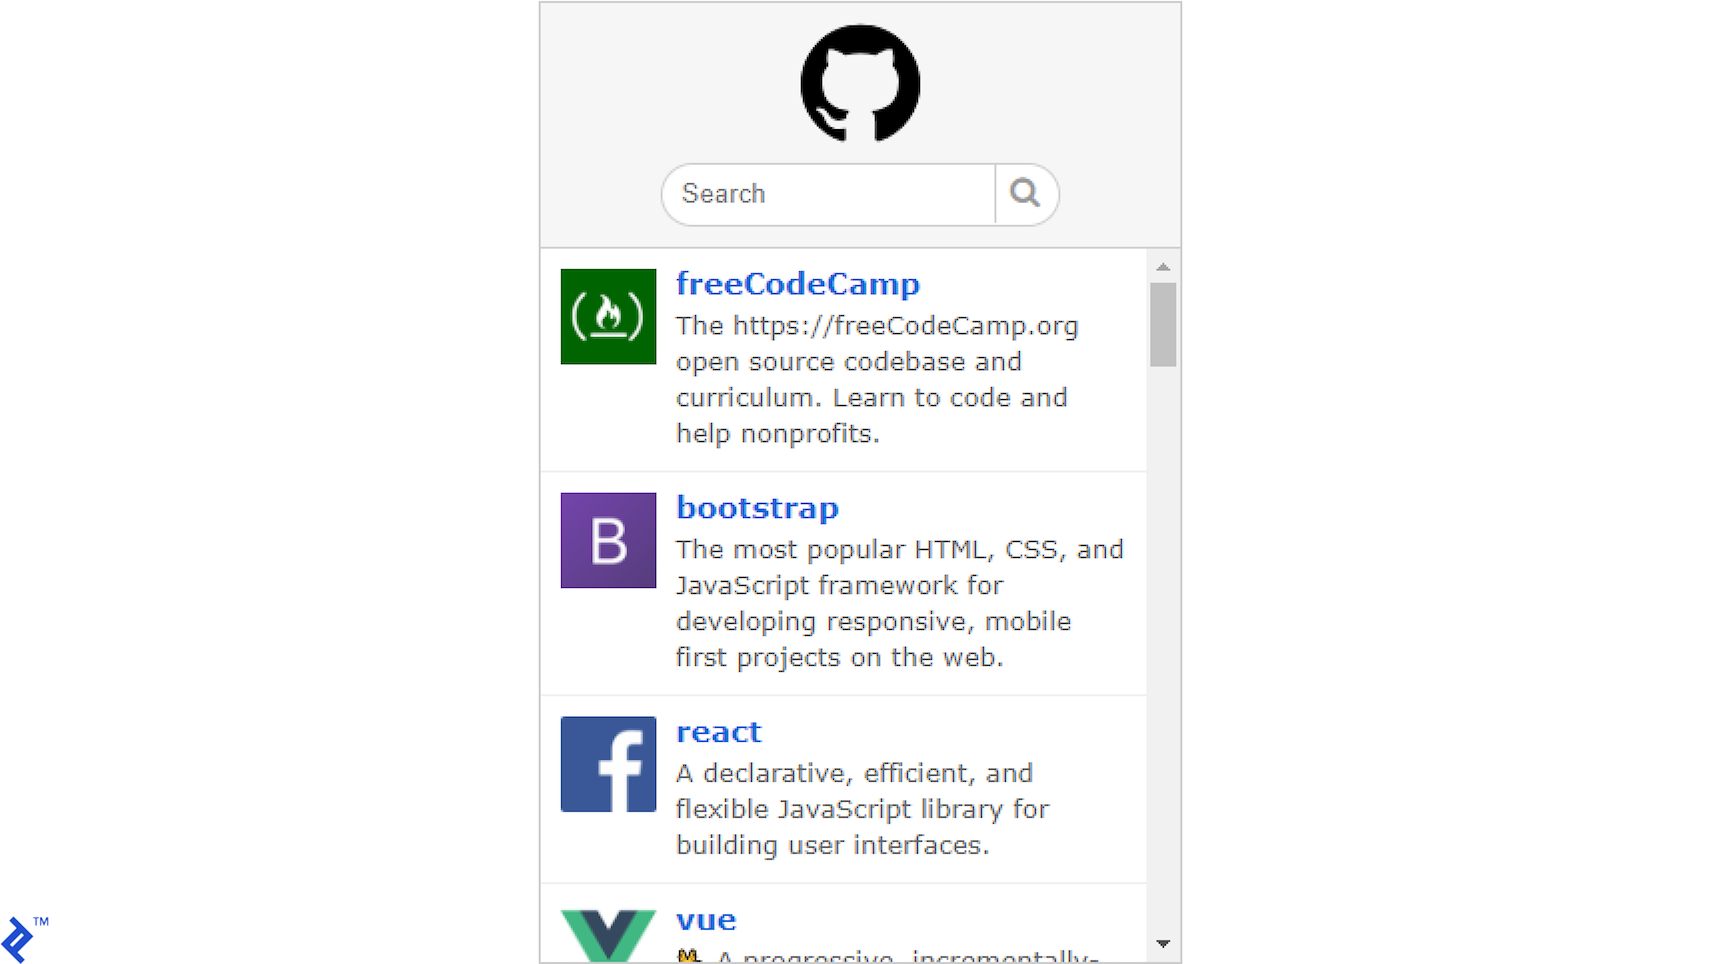The image size is (1720, 964).
Task: Click the purple Bootstrap logo icon
Action: pos(607,540)
